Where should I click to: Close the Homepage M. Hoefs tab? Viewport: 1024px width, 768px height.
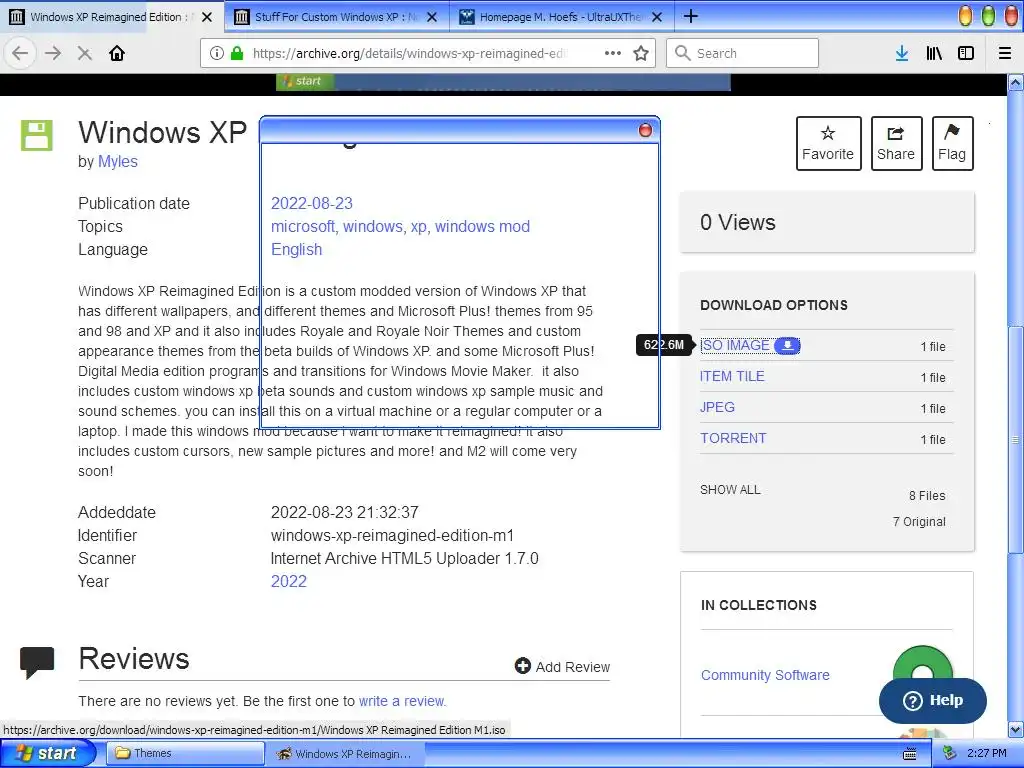(x=657, y=17)
